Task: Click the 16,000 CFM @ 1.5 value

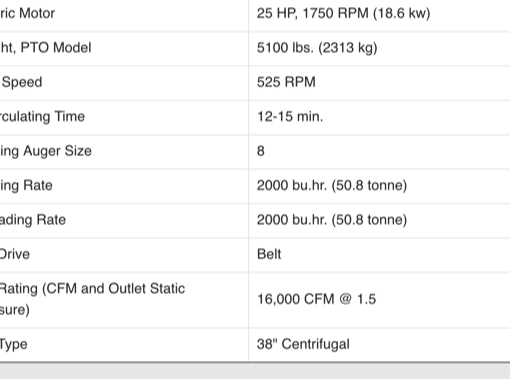Action: pos(316,299)
